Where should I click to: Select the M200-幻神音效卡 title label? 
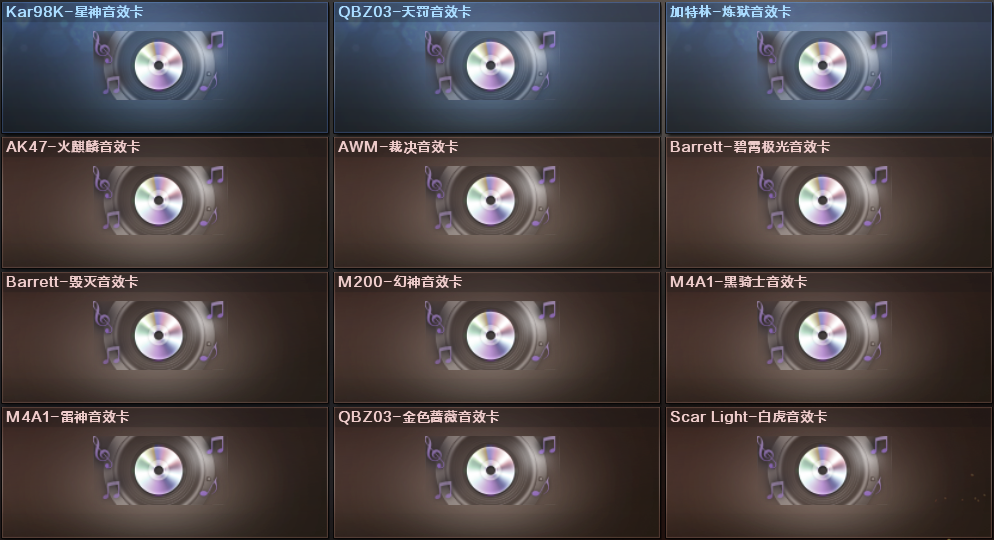click(400, 281)
